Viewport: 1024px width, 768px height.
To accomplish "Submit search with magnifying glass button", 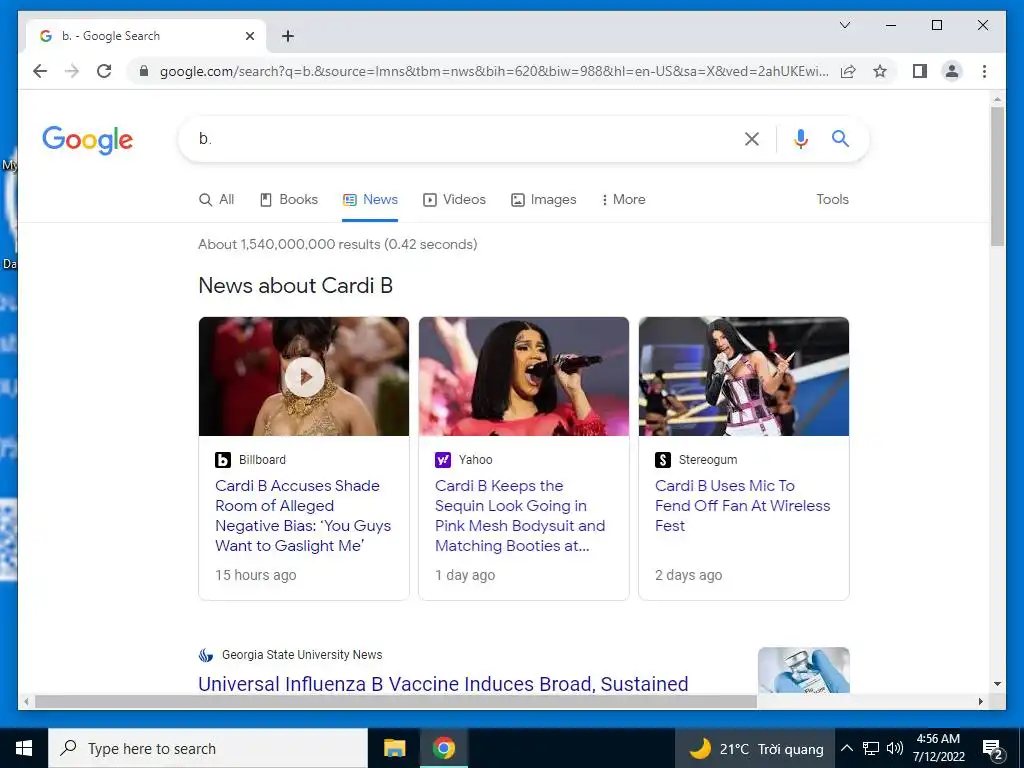I will [840, 138].
